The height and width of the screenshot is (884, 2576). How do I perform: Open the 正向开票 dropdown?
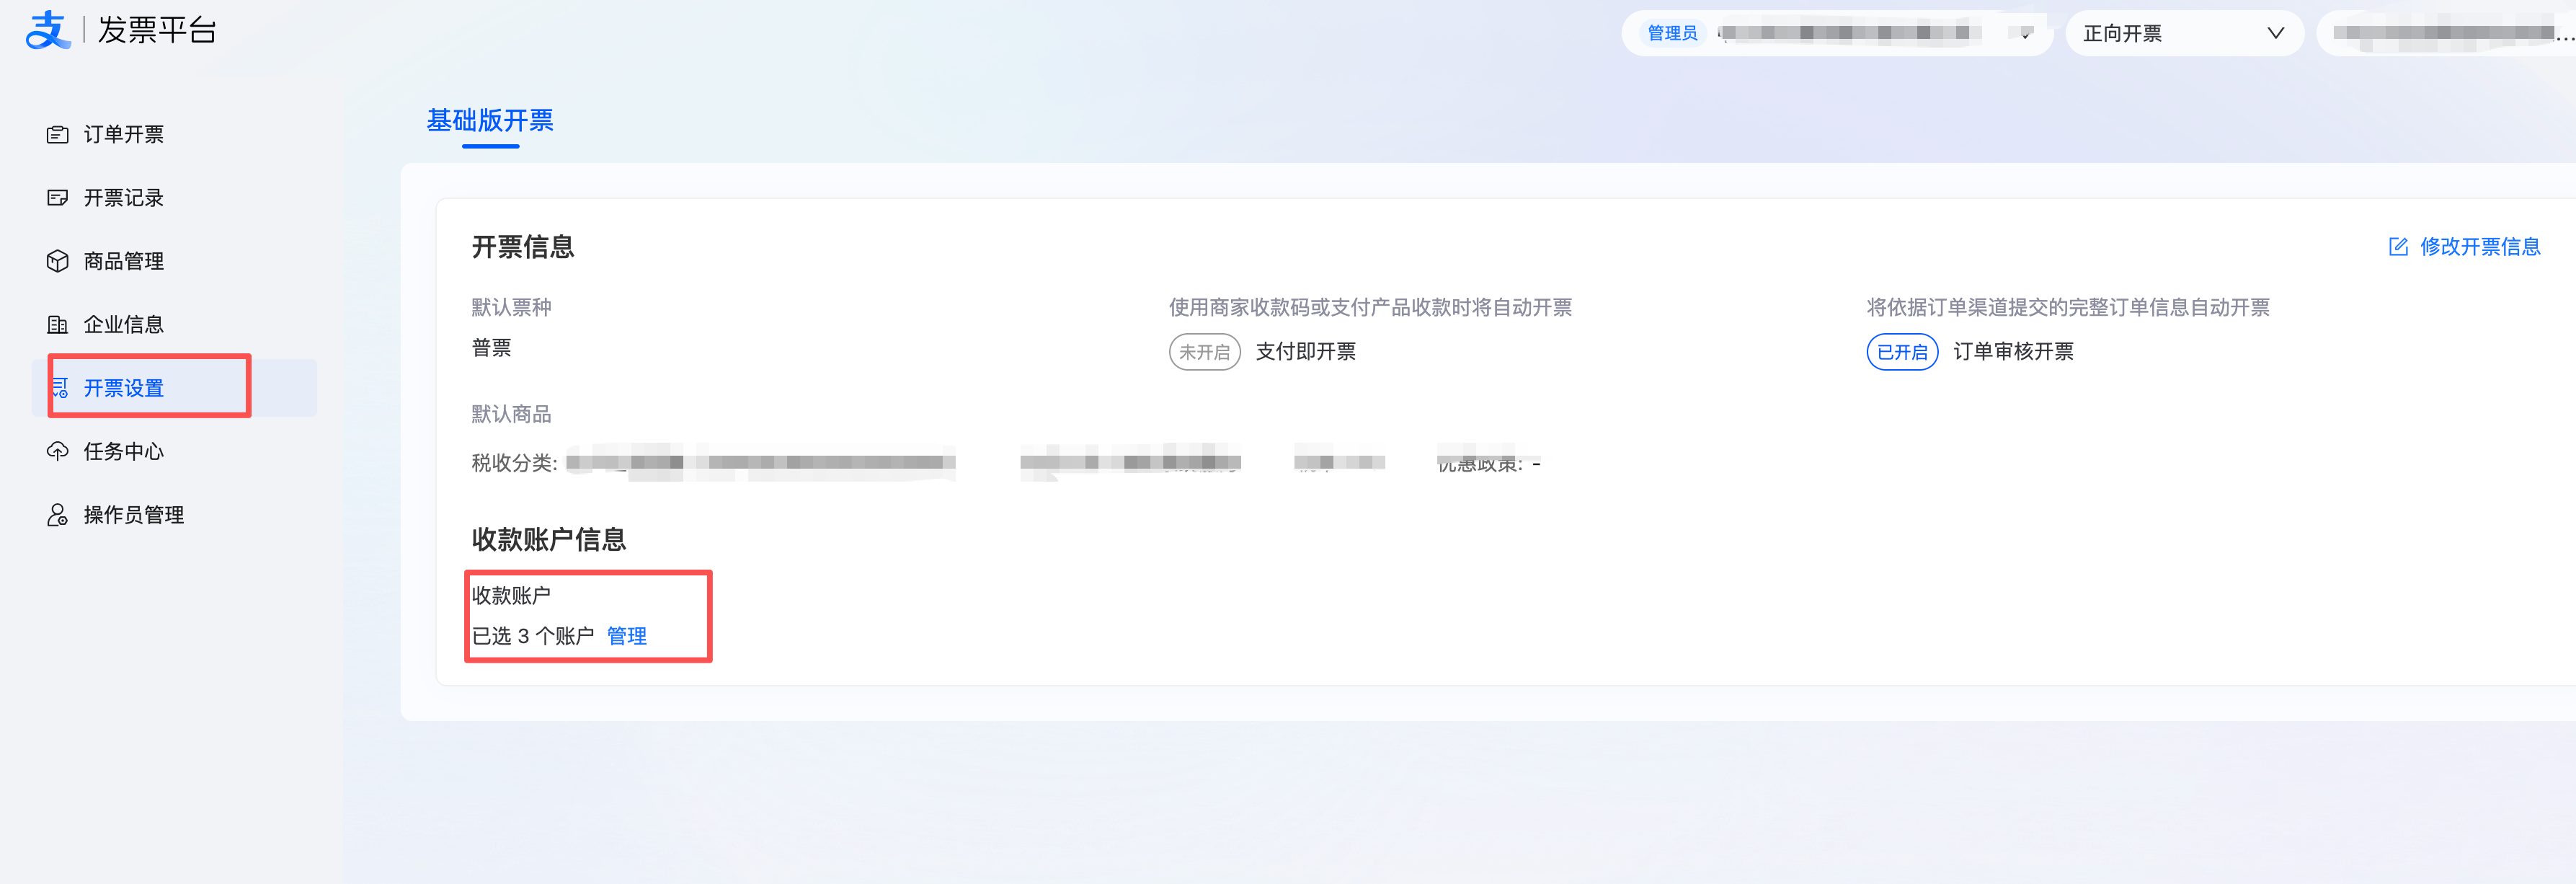[2184, 33]
